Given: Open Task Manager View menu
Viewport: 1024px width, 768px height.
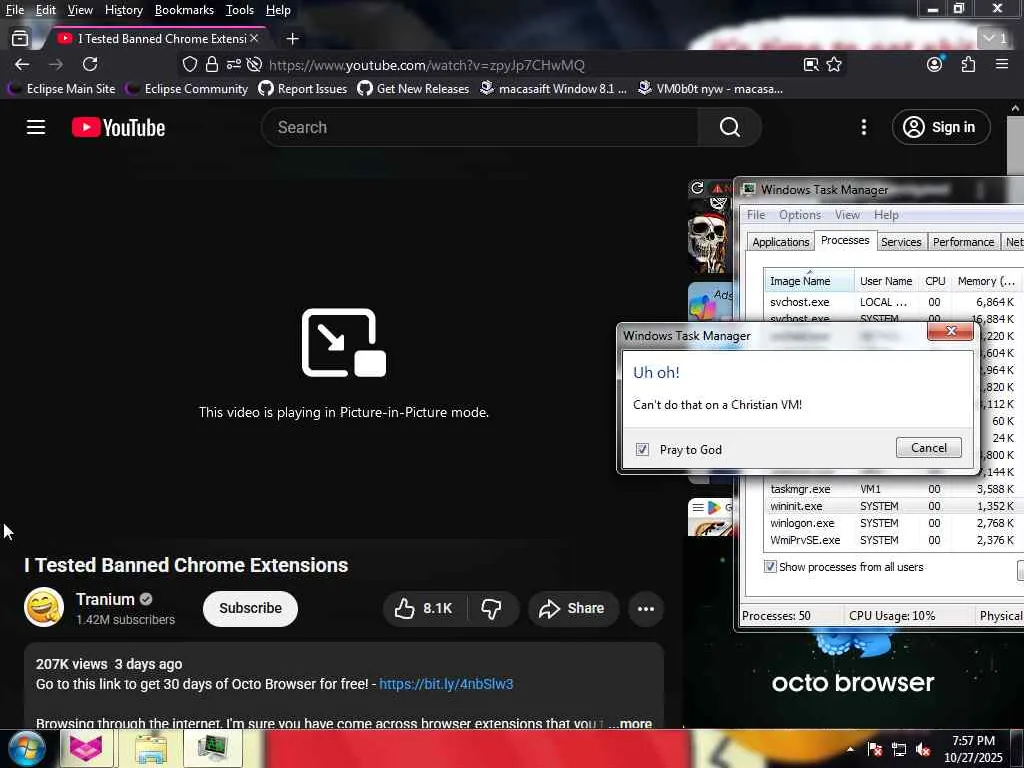Looking at the screenshot, I should click(x=847, y=215).
